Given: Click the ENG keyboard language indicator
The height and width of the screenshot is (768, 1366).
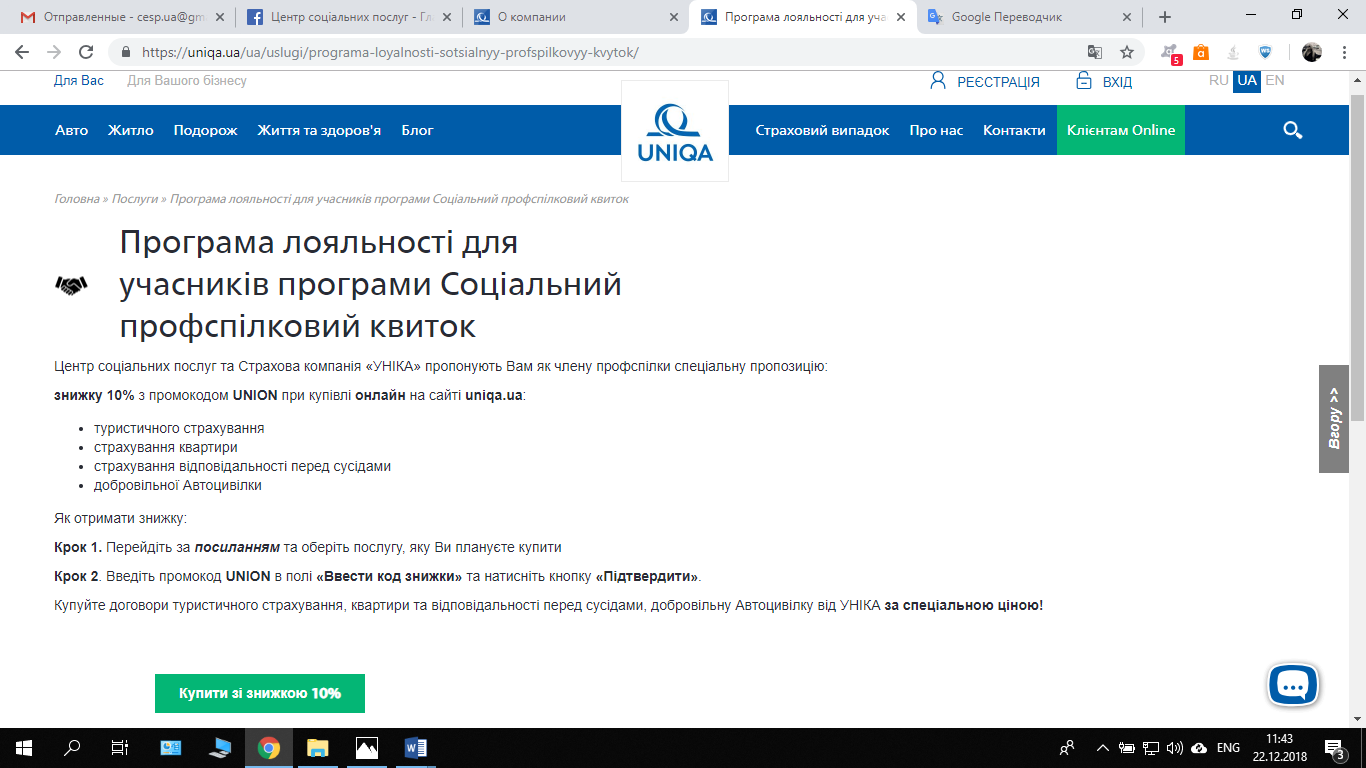Looking at the screenshot, I should pos(1228,748).
